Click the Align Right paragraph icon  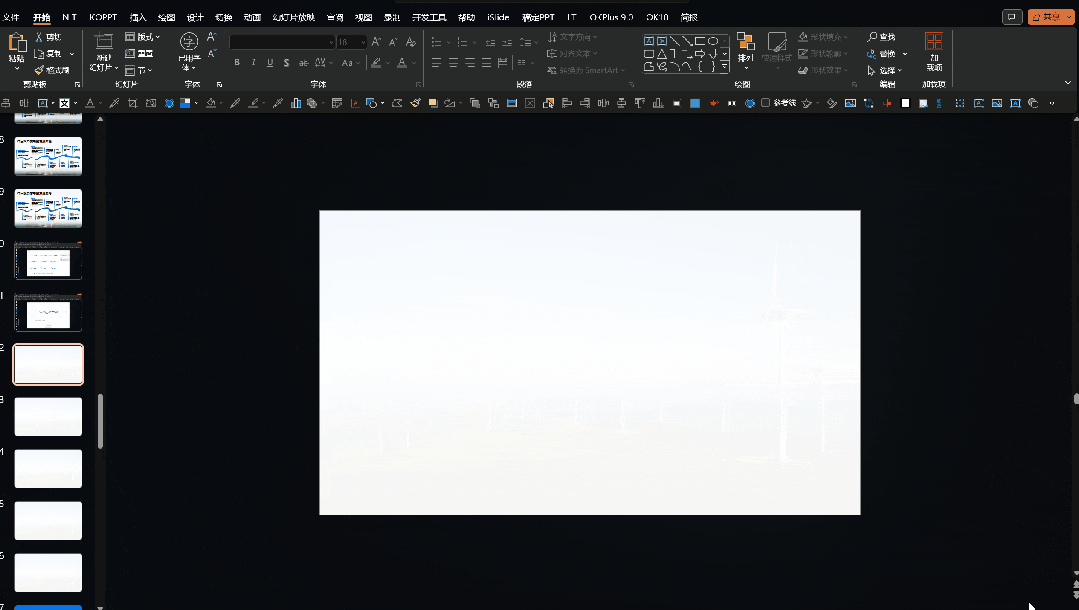(x=469, y=63)
